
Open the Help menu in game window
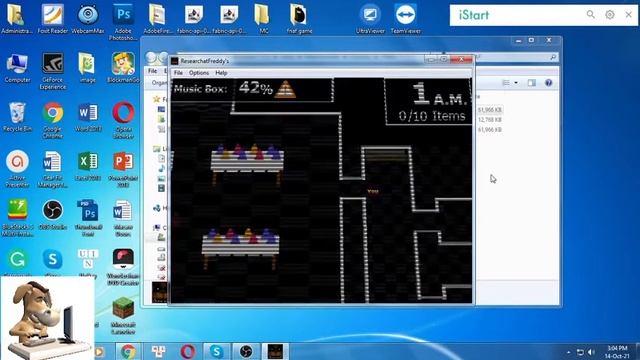[x=221, y=73]
